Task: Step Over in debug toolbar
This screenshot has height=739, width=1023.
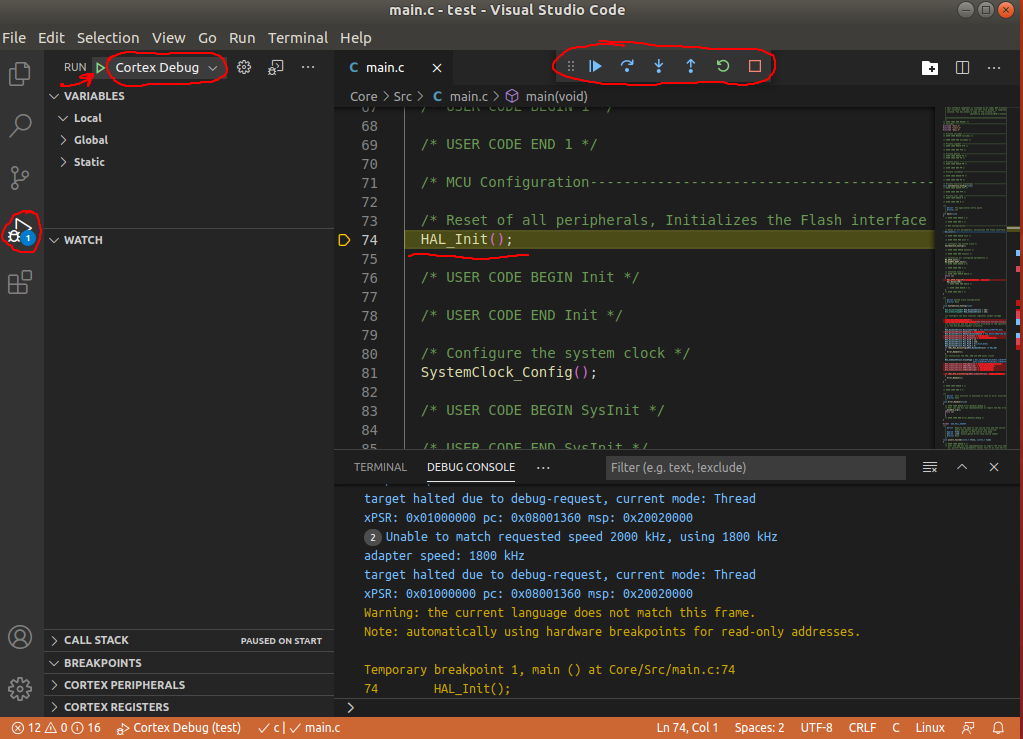Action: 627,66
